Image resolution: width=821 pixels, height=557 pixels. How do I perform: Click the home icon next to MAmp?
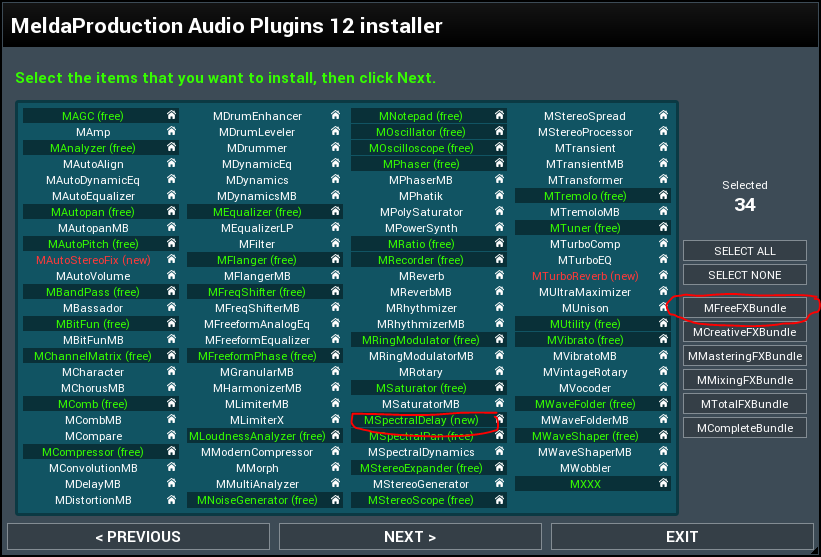pyautogui.click(x=171, y=131)
